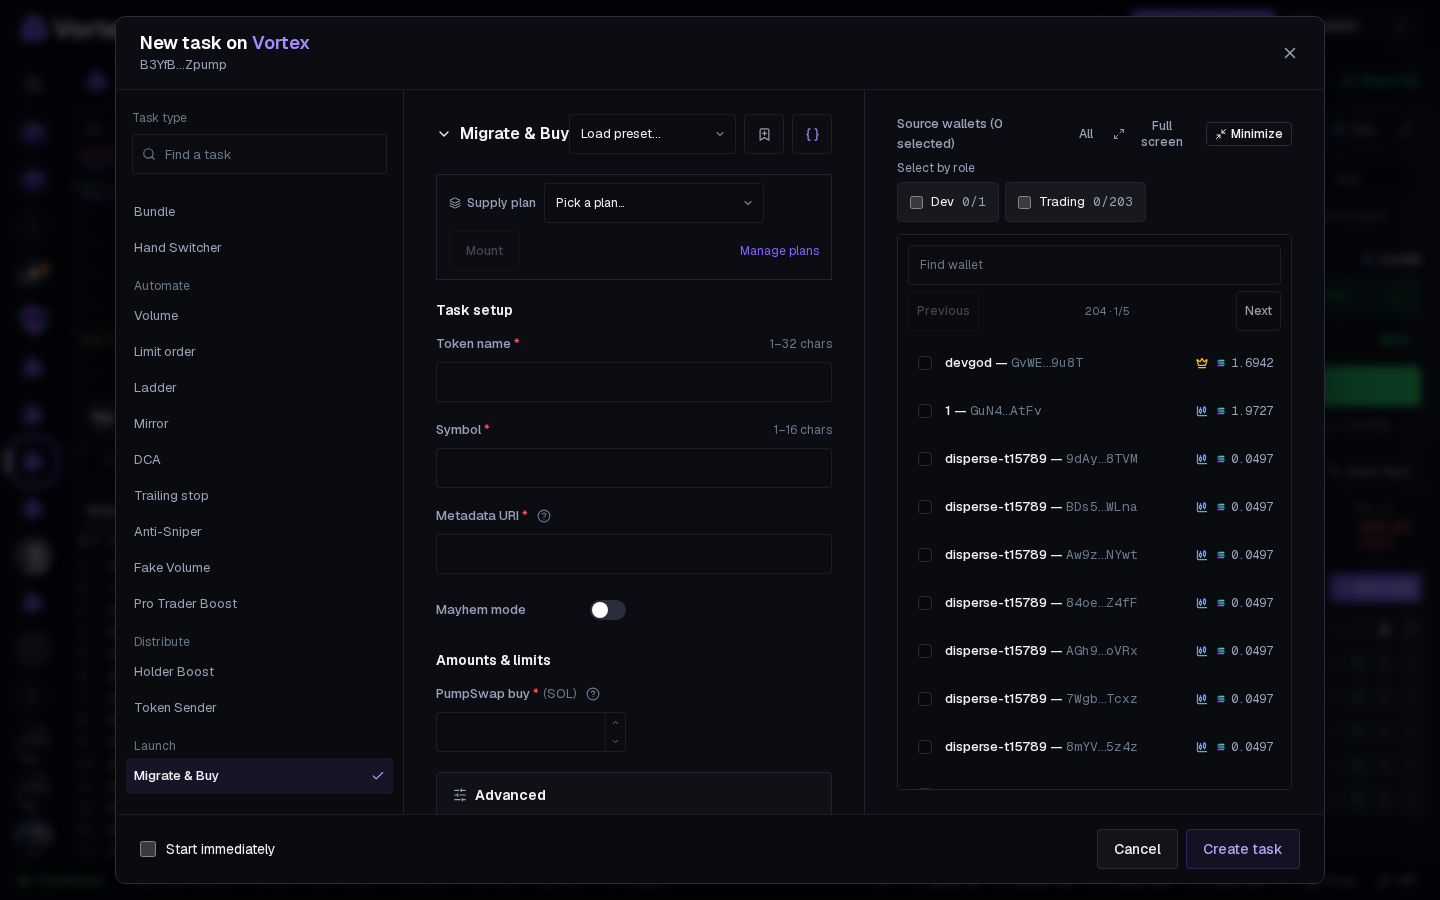Image resolution: width=1440 pixels, height=900 pixels.
Task: Decrease the PumpSwap buy amount stepper
Action: [615, 741]
